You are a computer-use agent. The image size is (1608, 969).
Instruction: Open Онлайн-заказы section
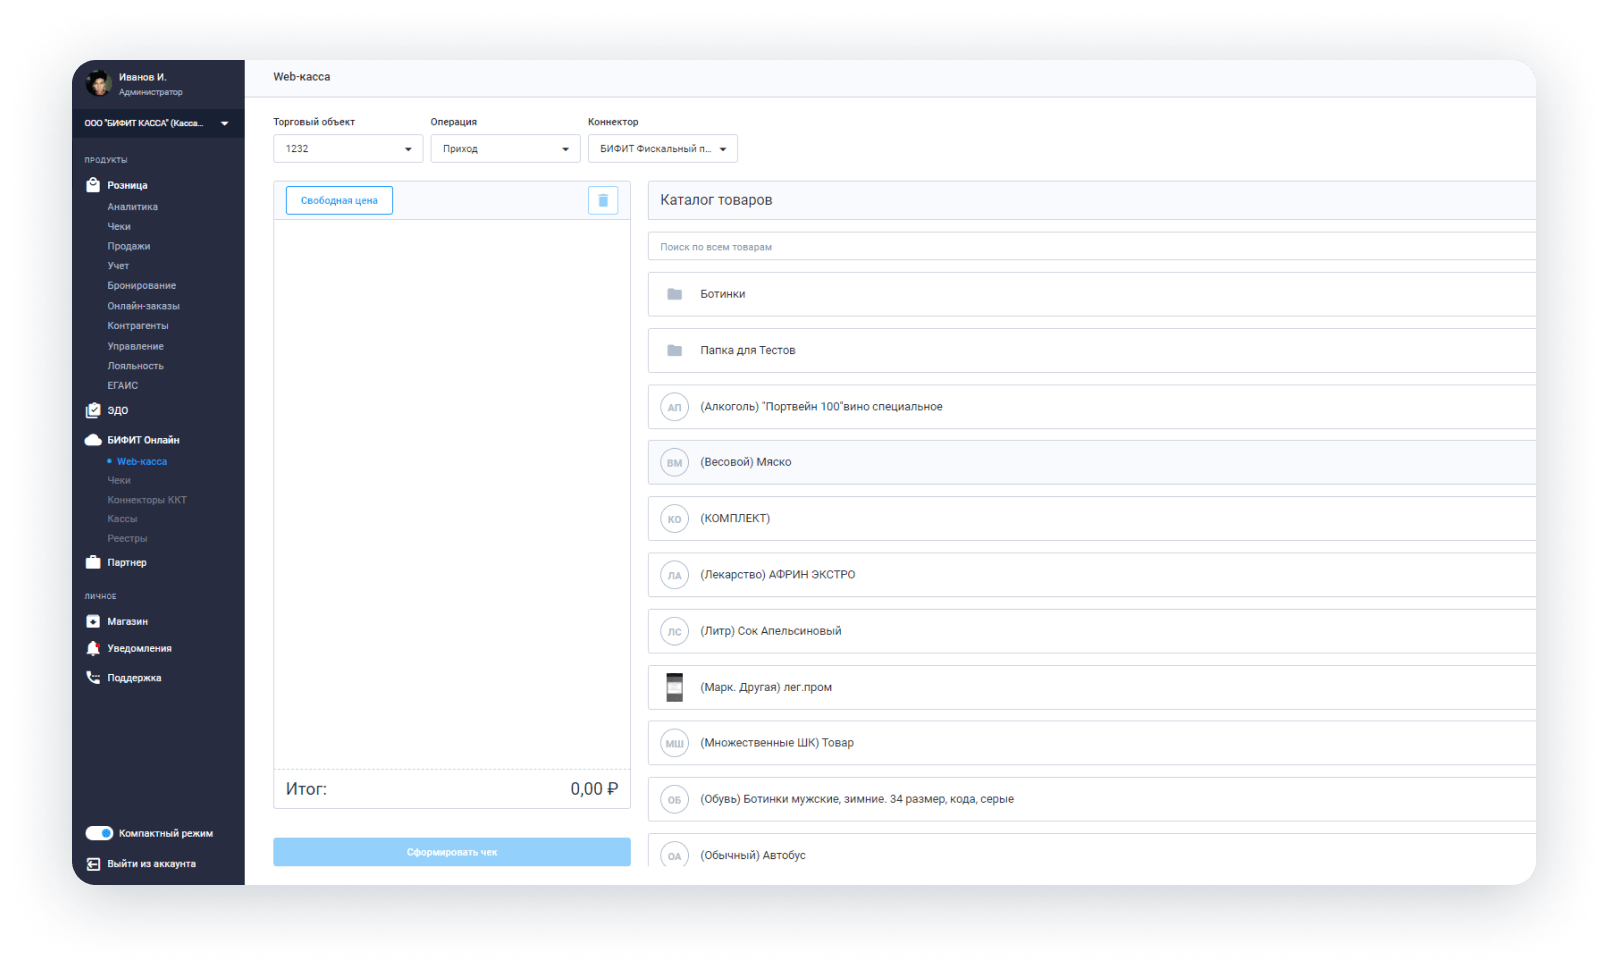coord(143,306)
